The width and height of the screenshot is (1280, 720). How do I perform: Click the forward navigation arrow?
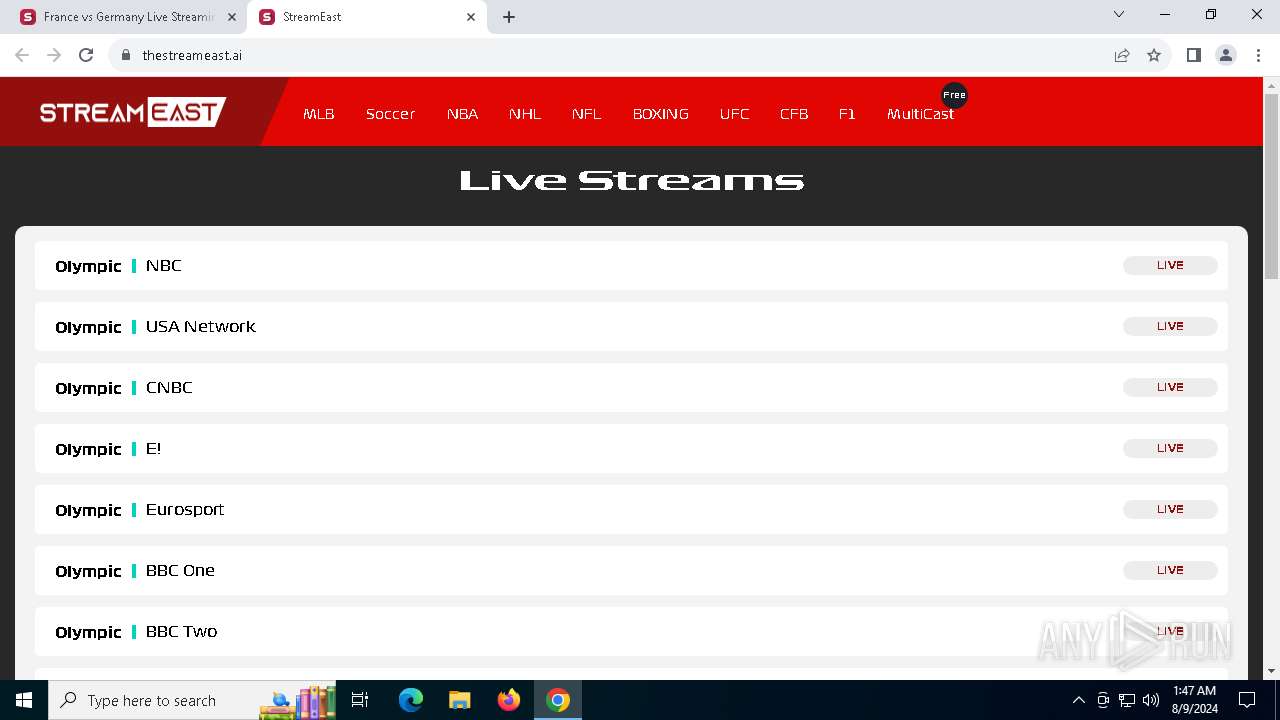(x=54, y=55)
